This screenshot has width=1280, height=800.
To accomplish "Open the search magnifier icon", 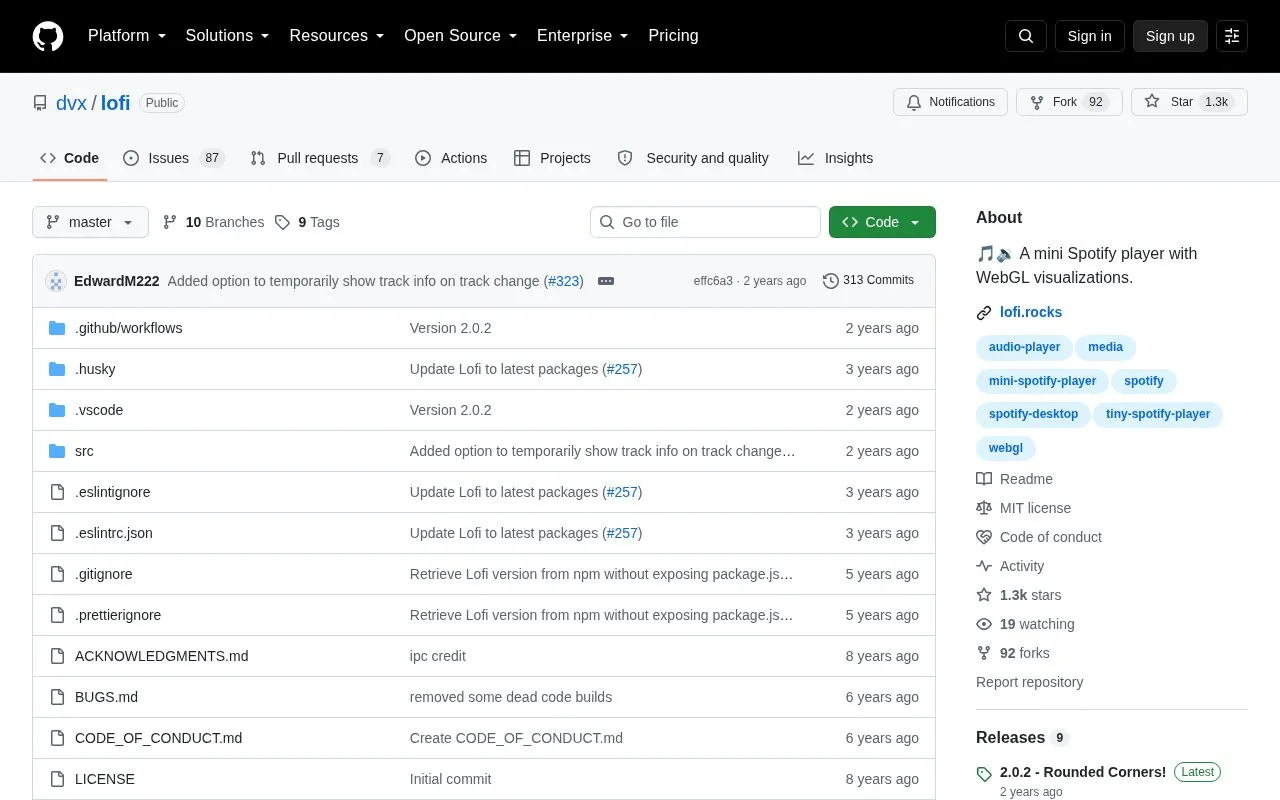I will pyautogui.click(x=1026, y=36).
